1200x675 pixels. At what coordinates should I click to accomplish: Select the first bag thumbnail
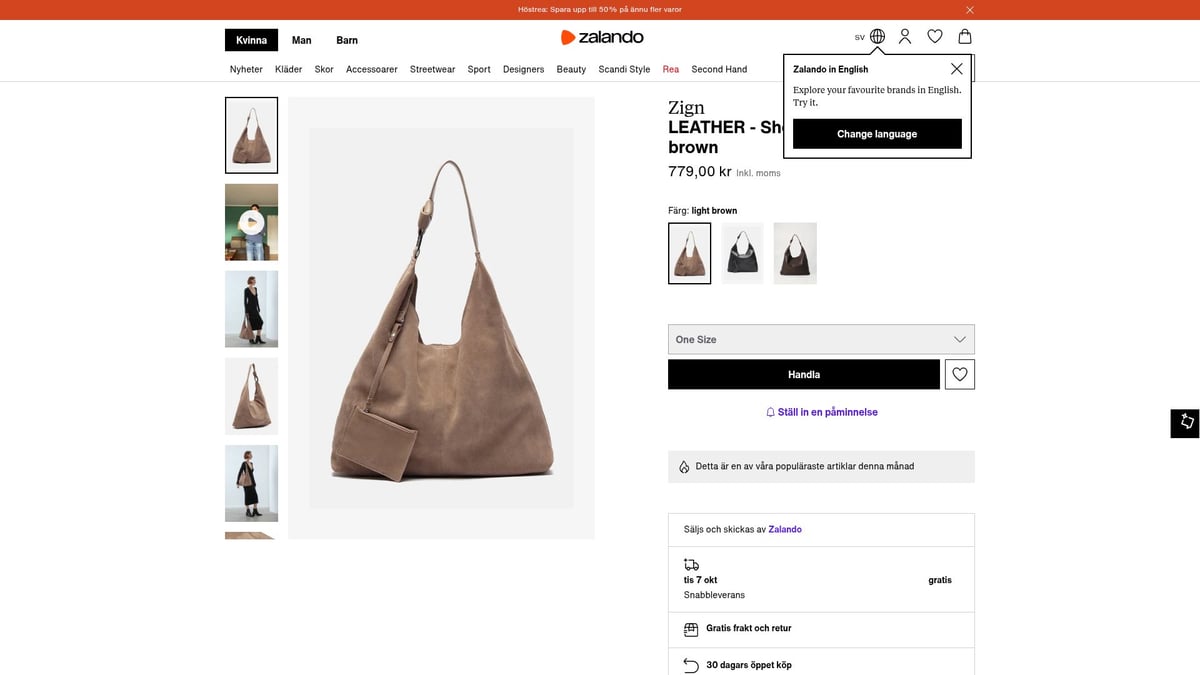click(251, 135)
